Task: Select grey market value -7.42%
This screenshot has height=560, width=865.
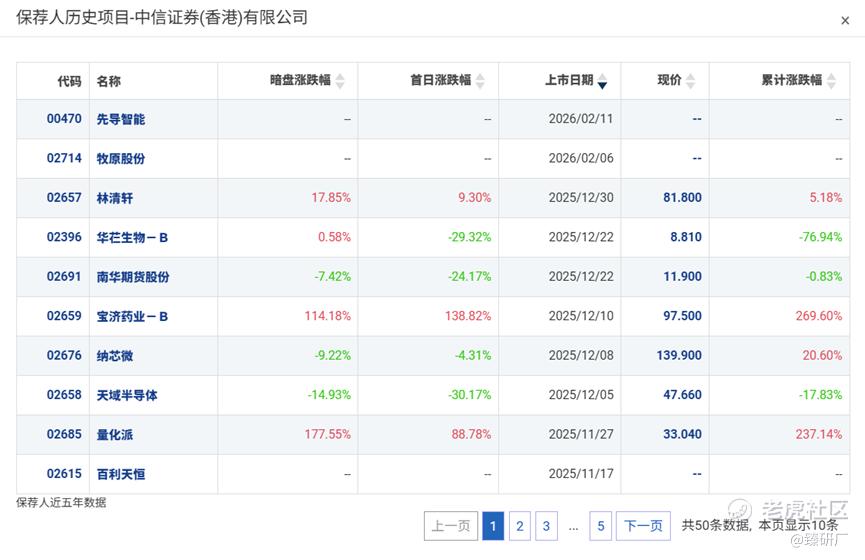Action: pyautogui.click(x=333, y=276)
